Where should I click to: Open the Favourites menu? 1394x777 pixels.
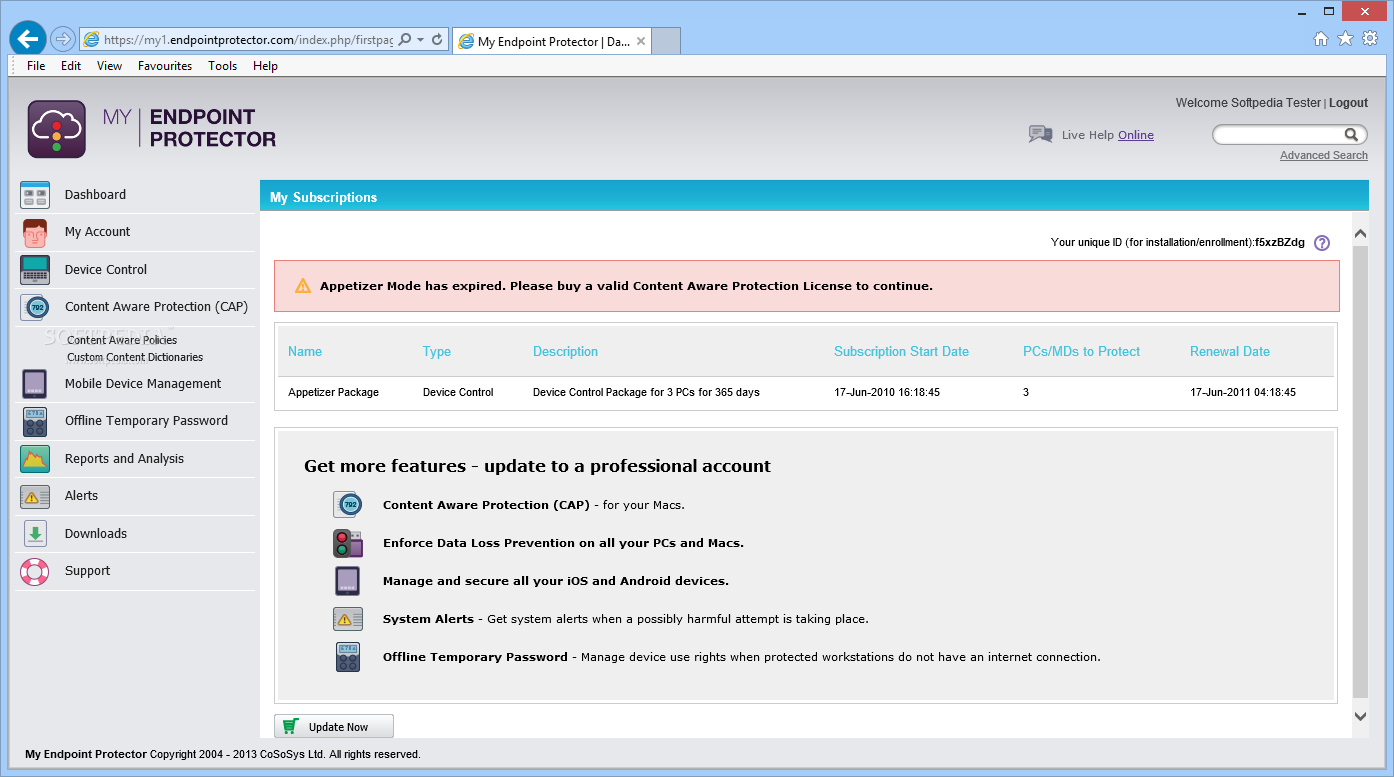(165, 66)
